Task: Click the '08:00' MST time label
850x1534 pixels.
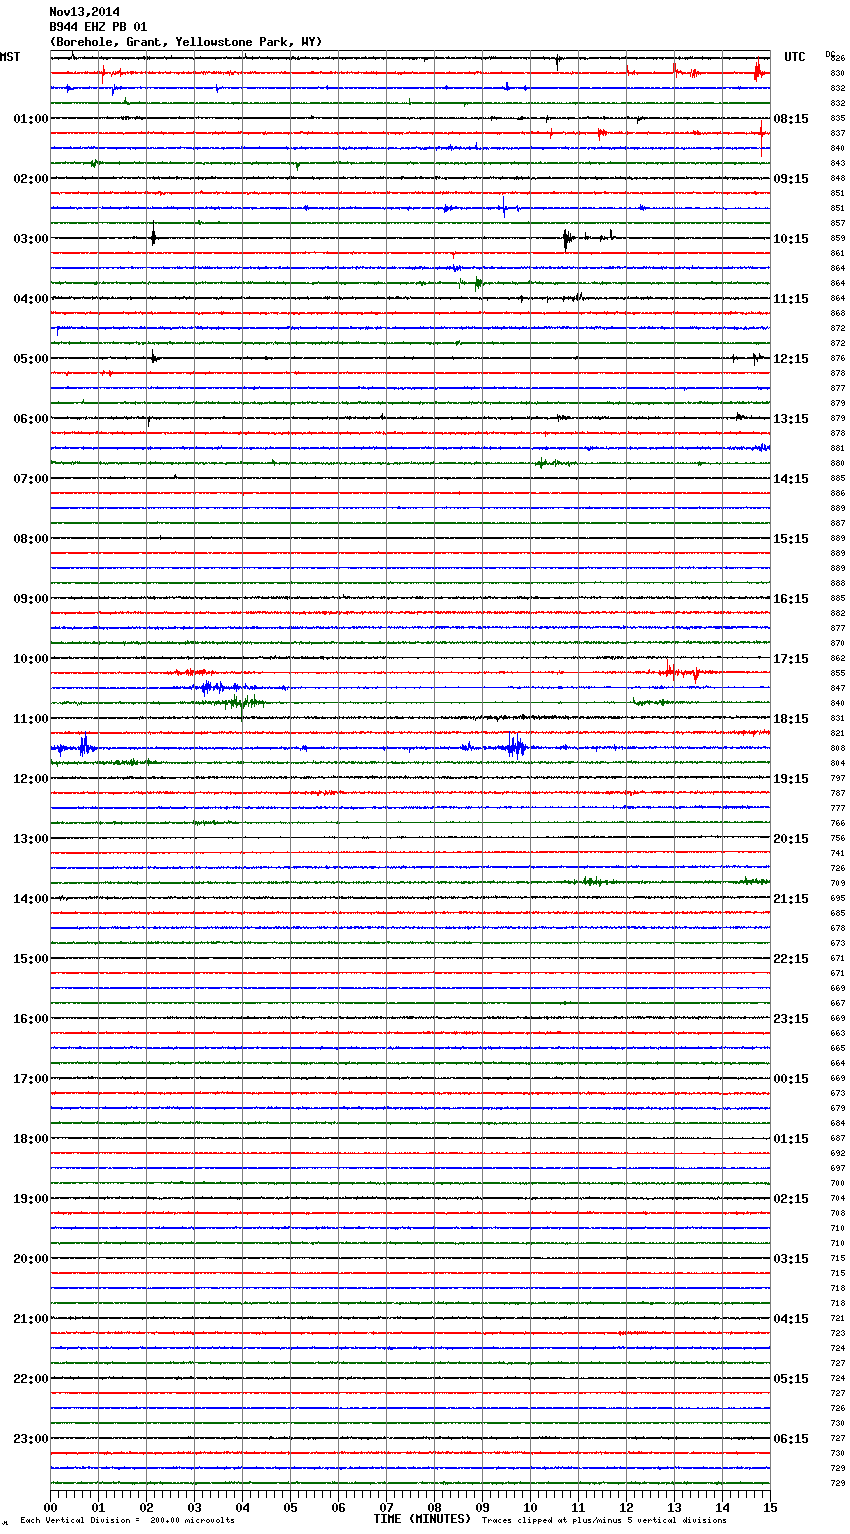Action: tap(31, 539)
